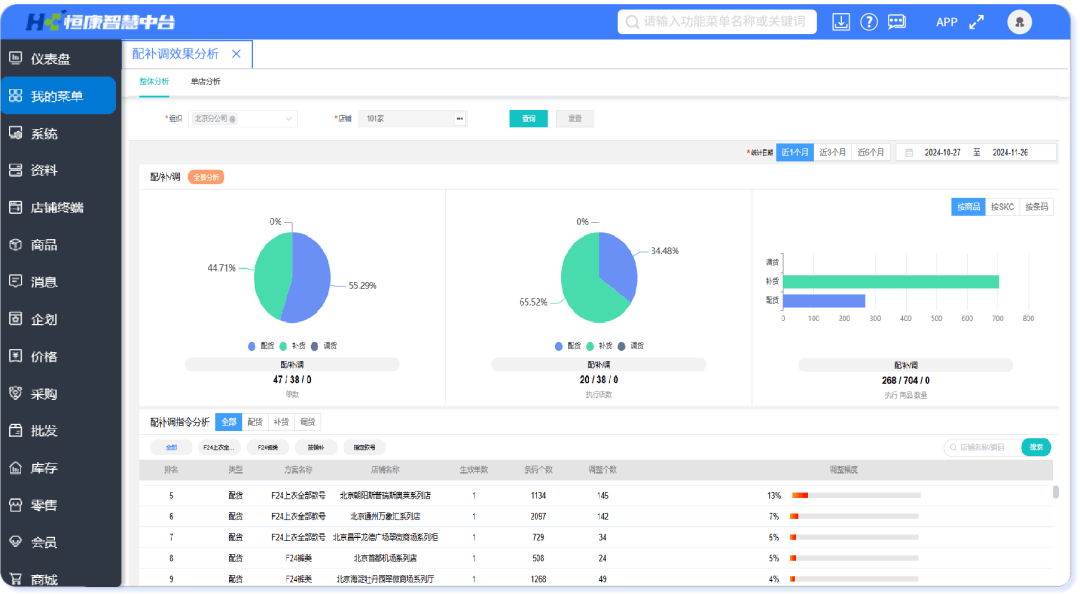Switch bar chart to 按SKC view
Image resolution: width=1080 pixels, height=596 pixels.
(1002, 207)
